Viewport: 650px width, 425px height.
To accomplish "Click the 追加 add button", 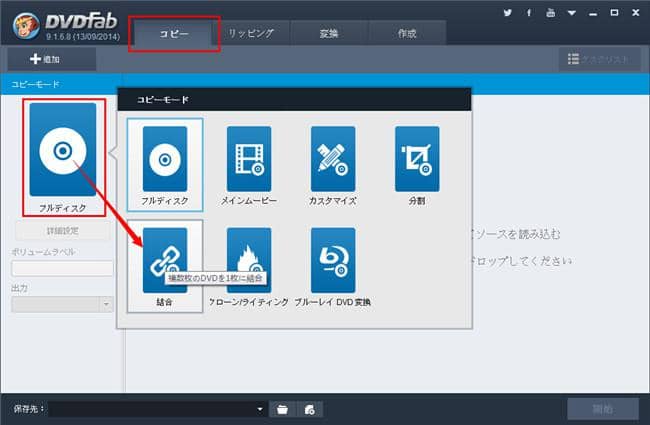I will 52,59.
